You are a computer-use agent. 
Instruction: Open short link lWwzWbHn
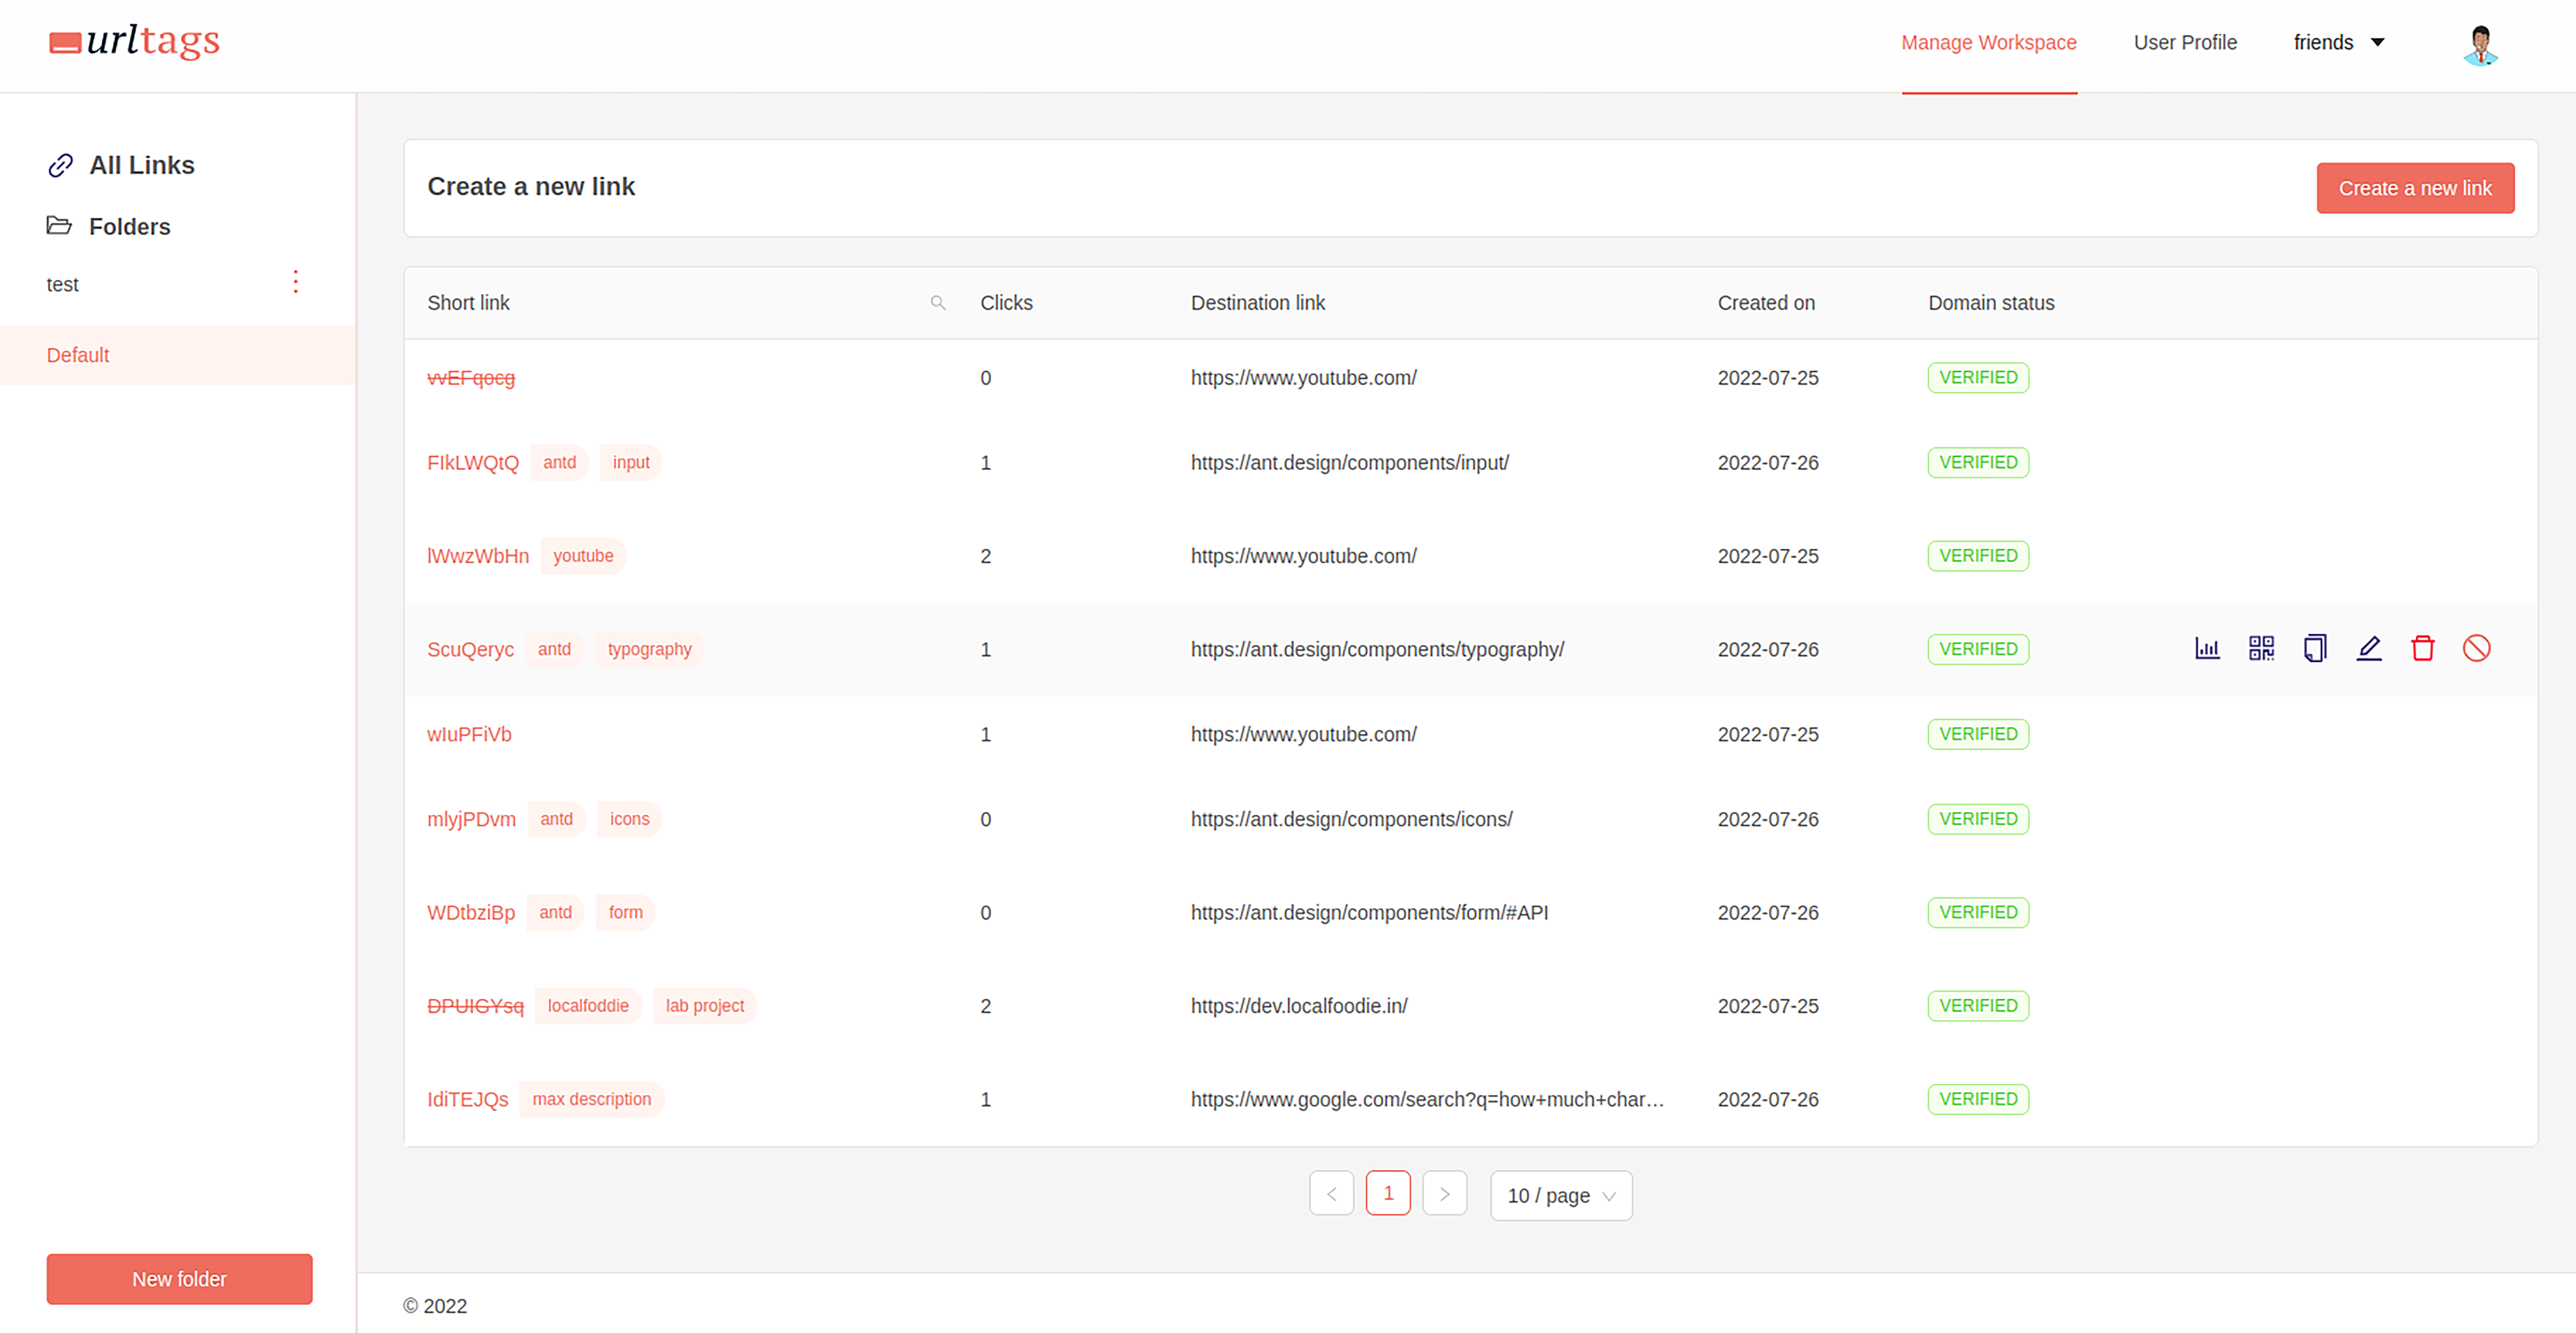(x=478, y=556)
